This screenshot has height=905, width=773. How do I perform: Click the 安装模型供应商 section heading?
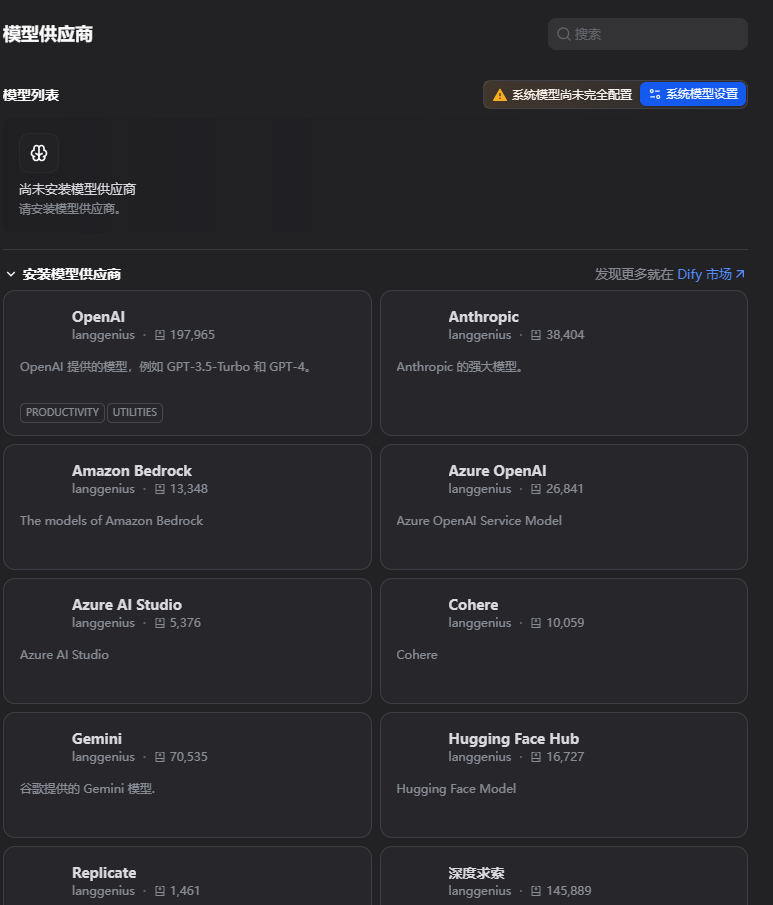[x=72, y=274]
